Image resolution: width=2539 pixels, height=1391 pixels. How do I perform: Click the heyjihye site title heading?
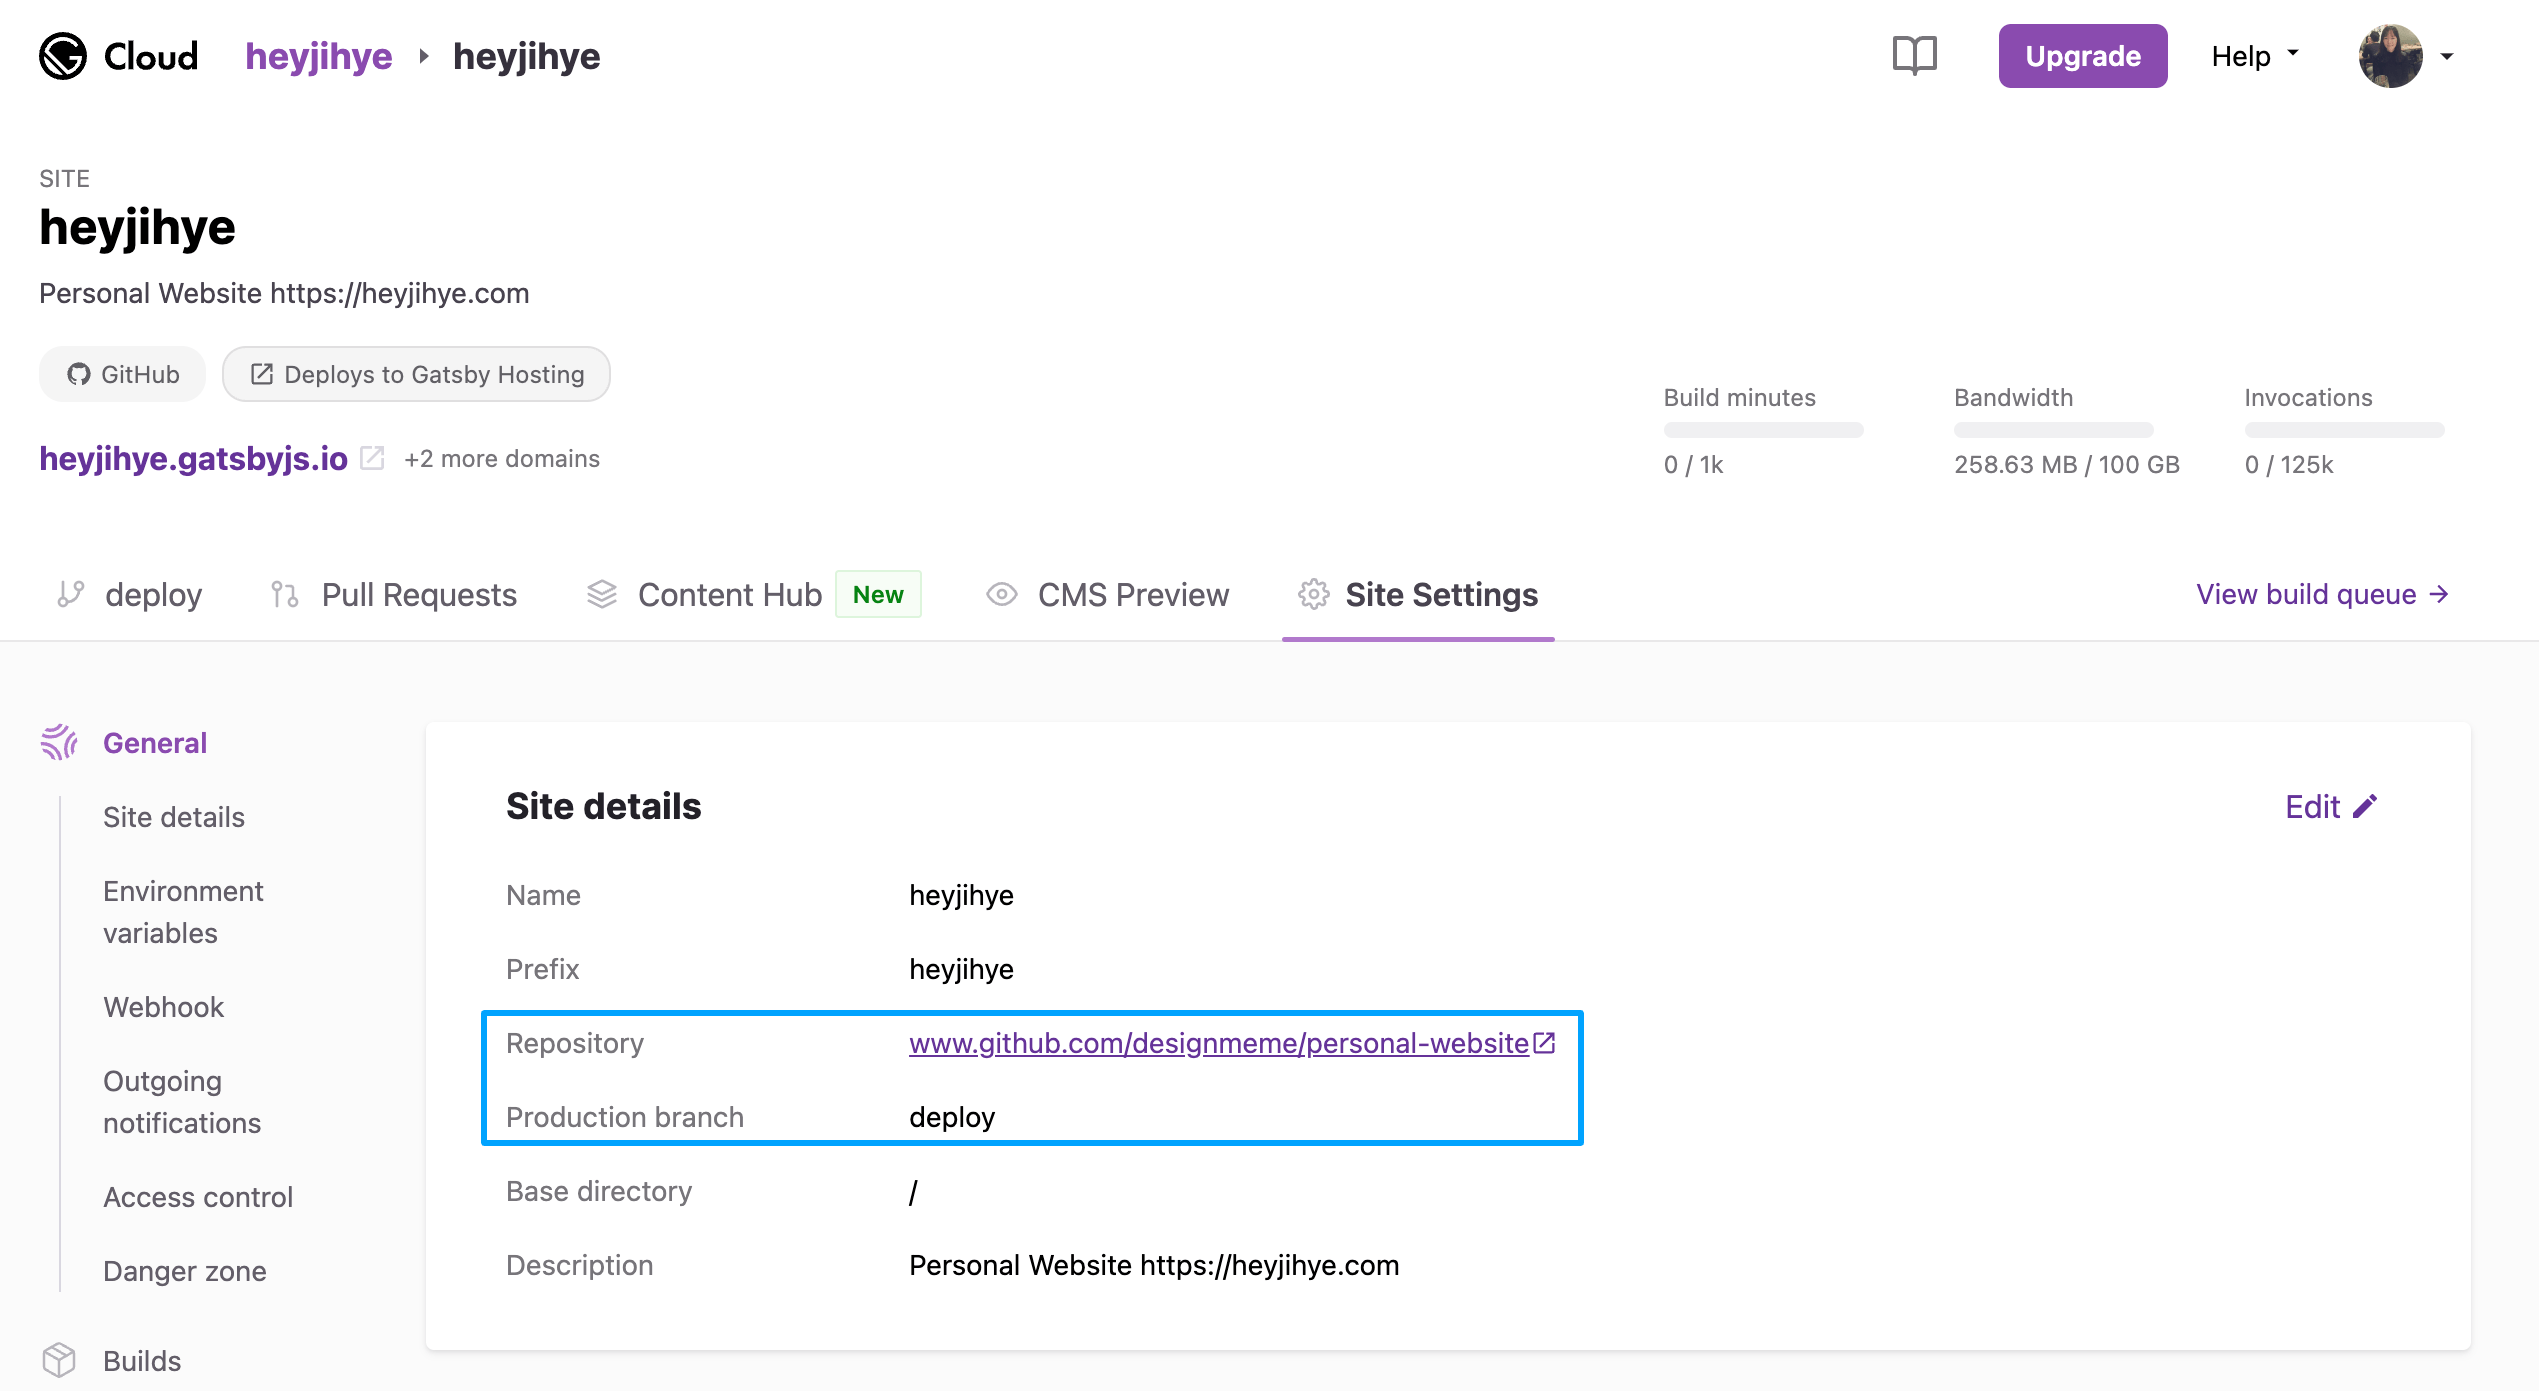pyautogui.click(x=137, y=227)
